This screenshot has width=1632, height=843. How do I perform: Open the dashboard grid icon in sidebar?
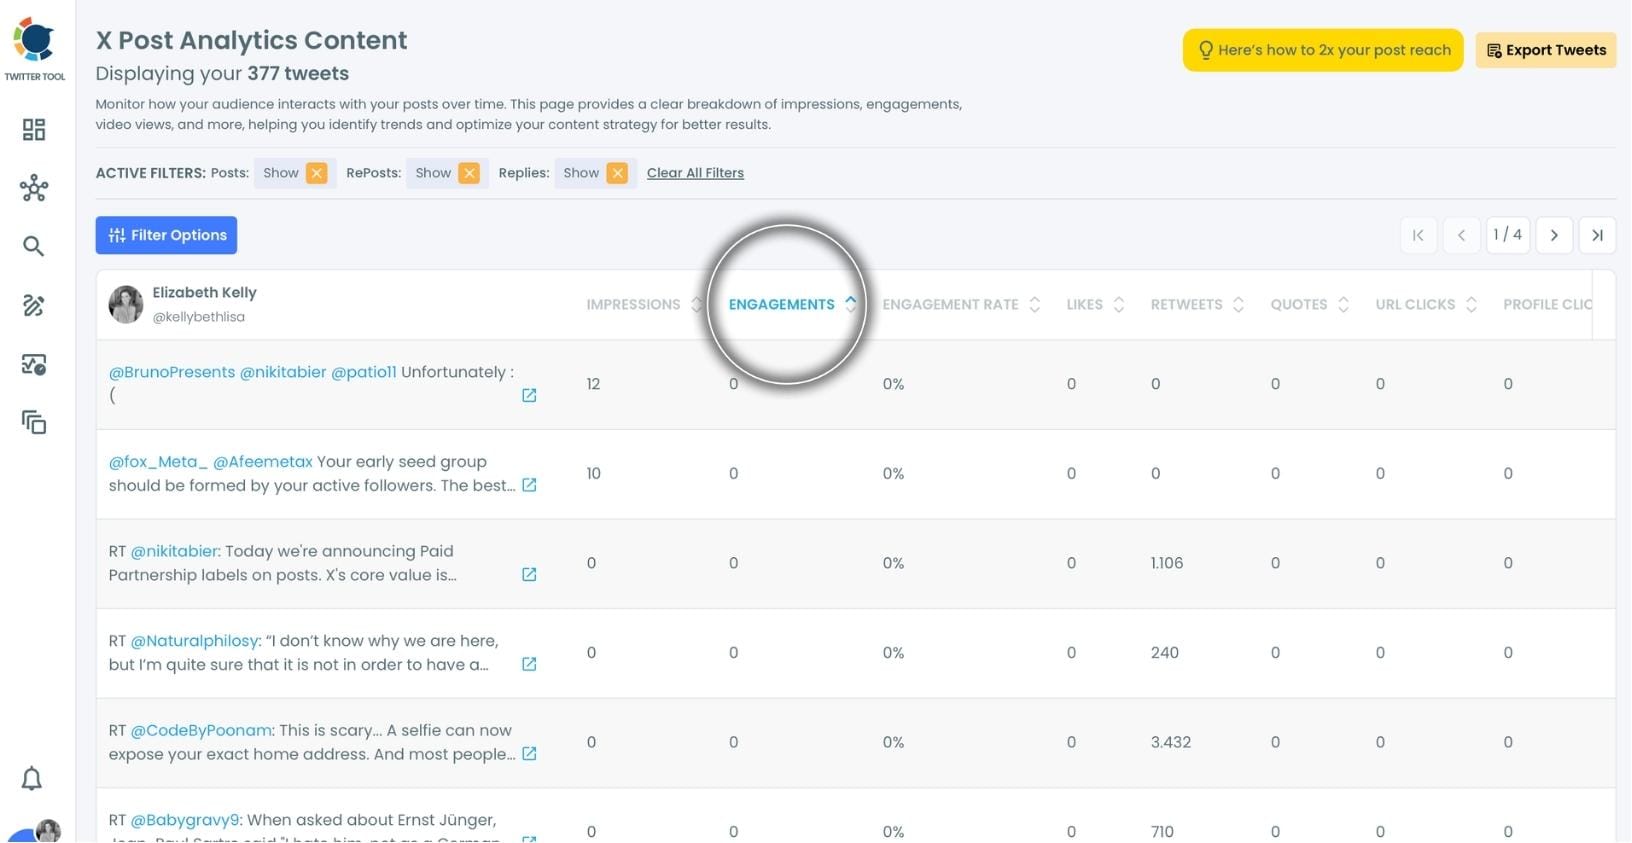coord(34,129)
